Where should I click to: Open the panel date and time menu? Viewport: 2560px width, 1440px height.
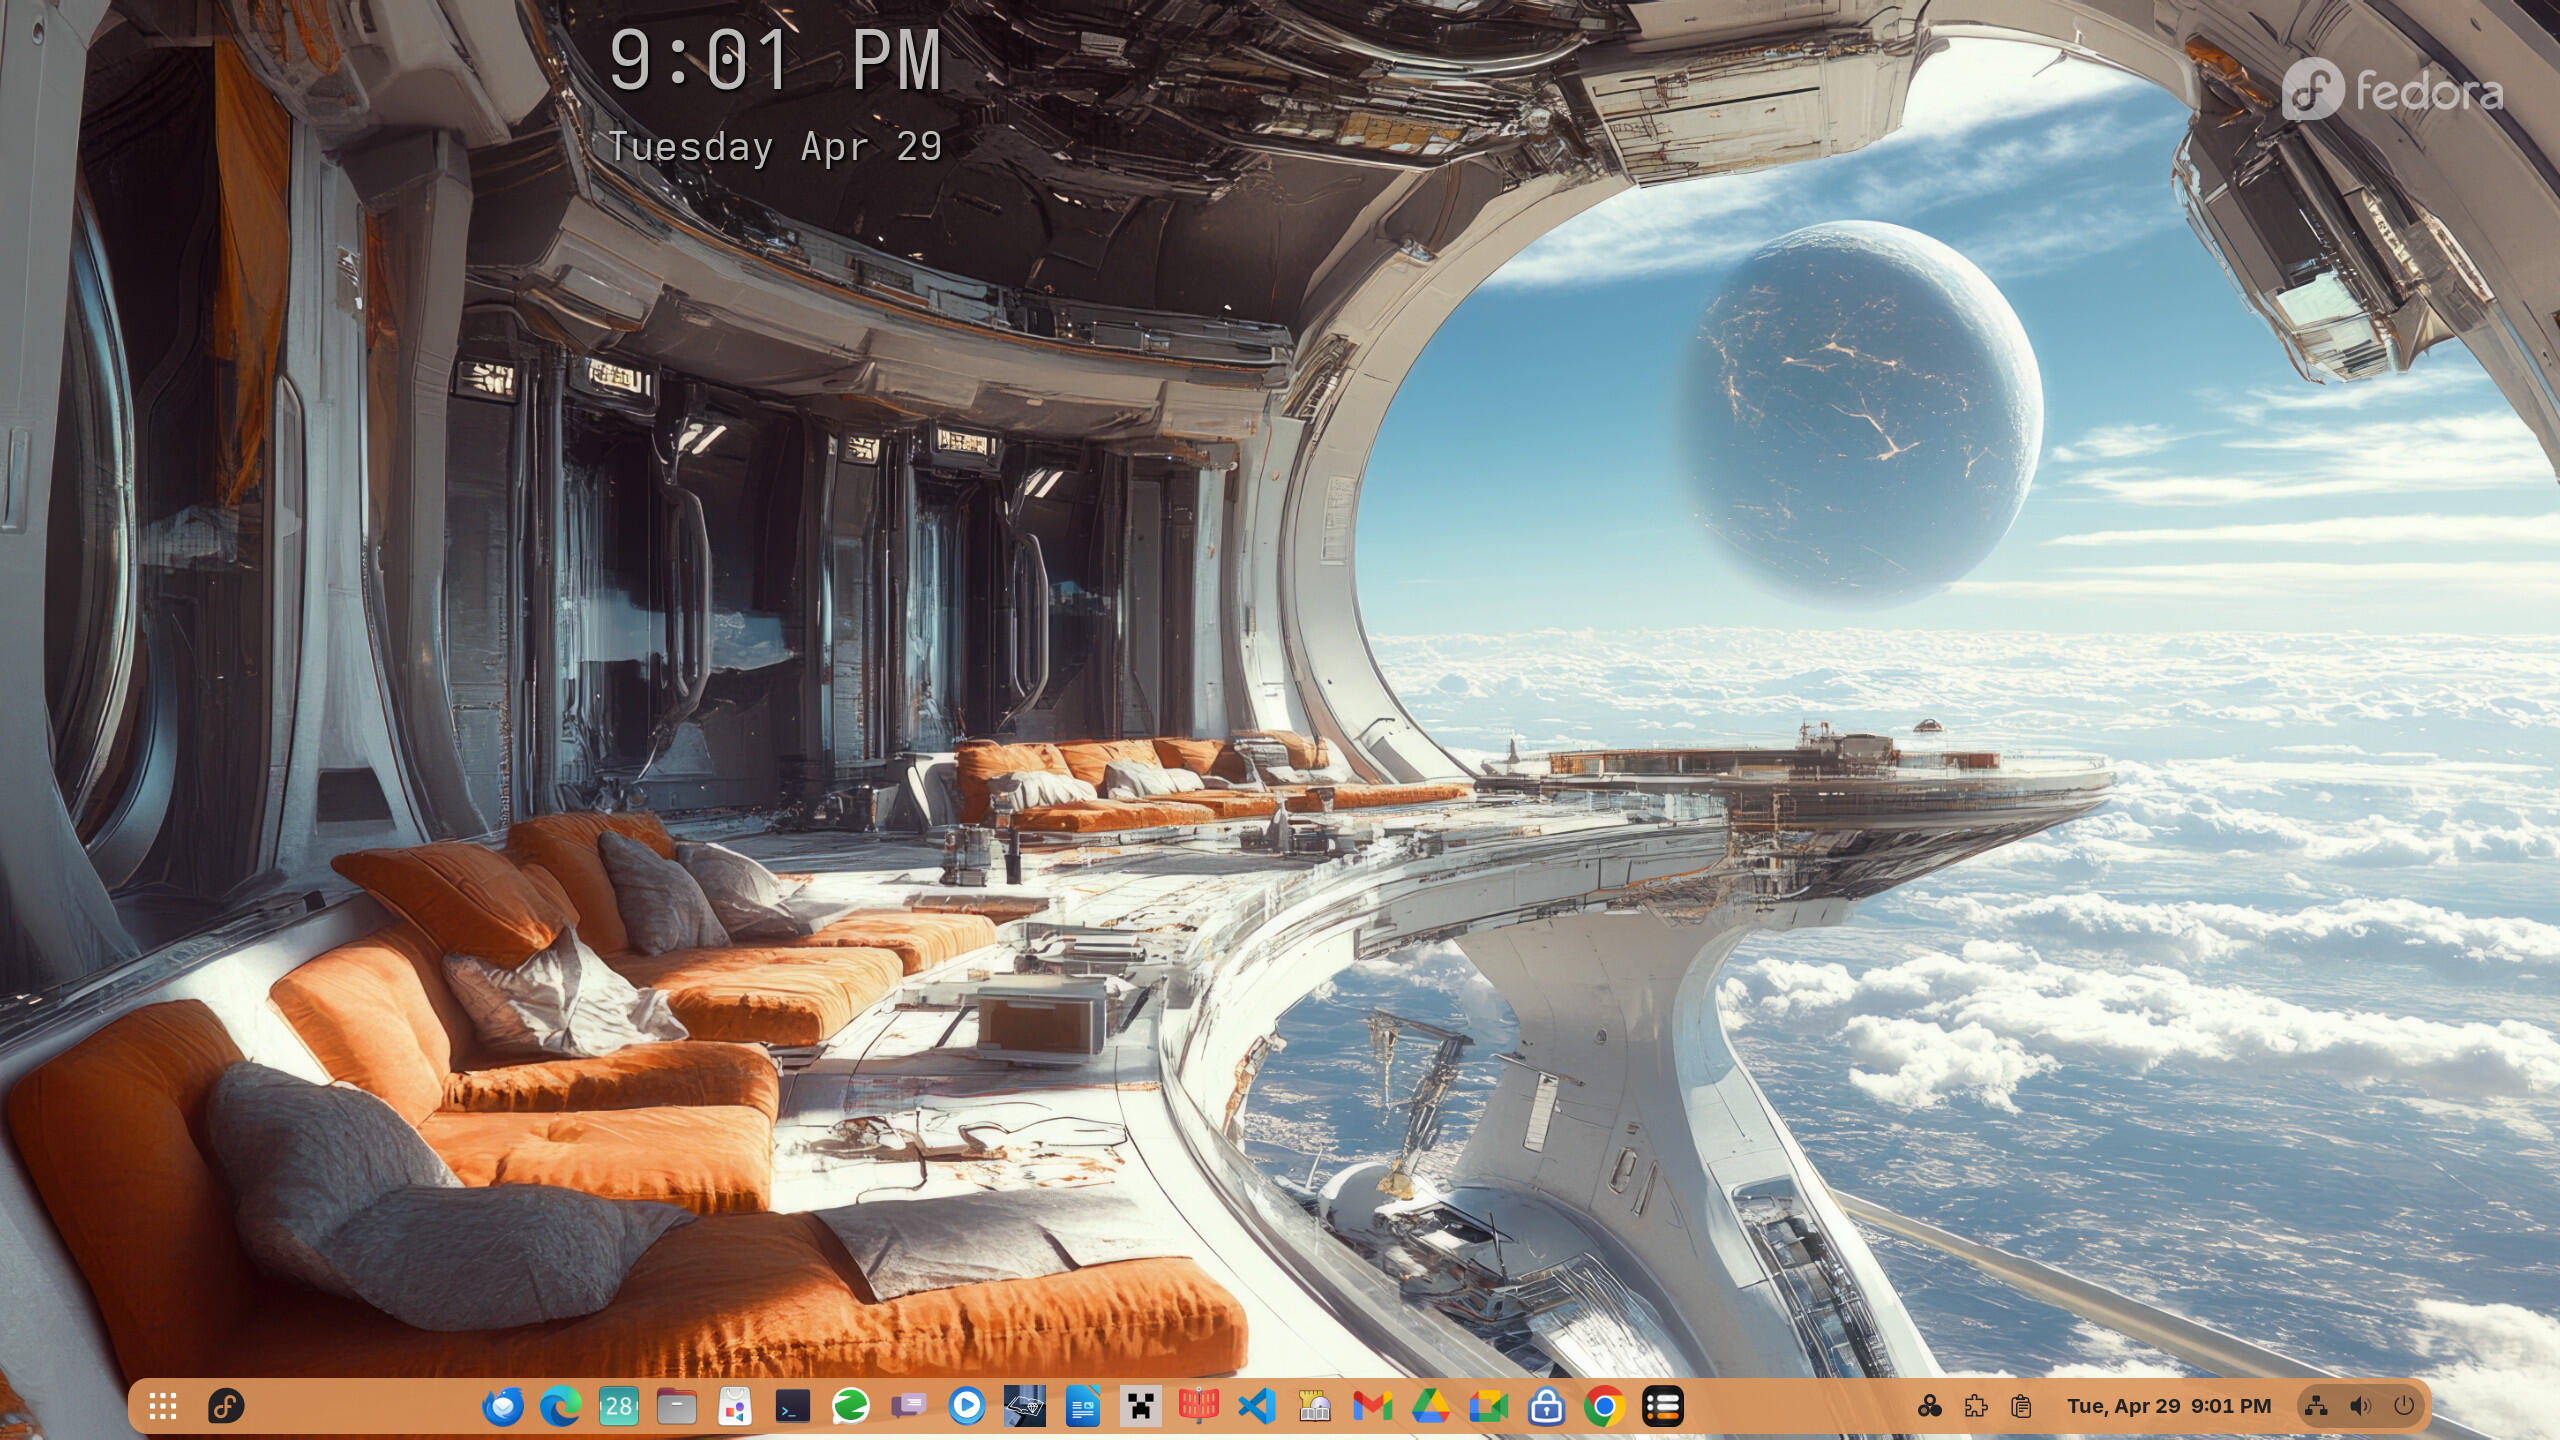tap(2169, 1406)
